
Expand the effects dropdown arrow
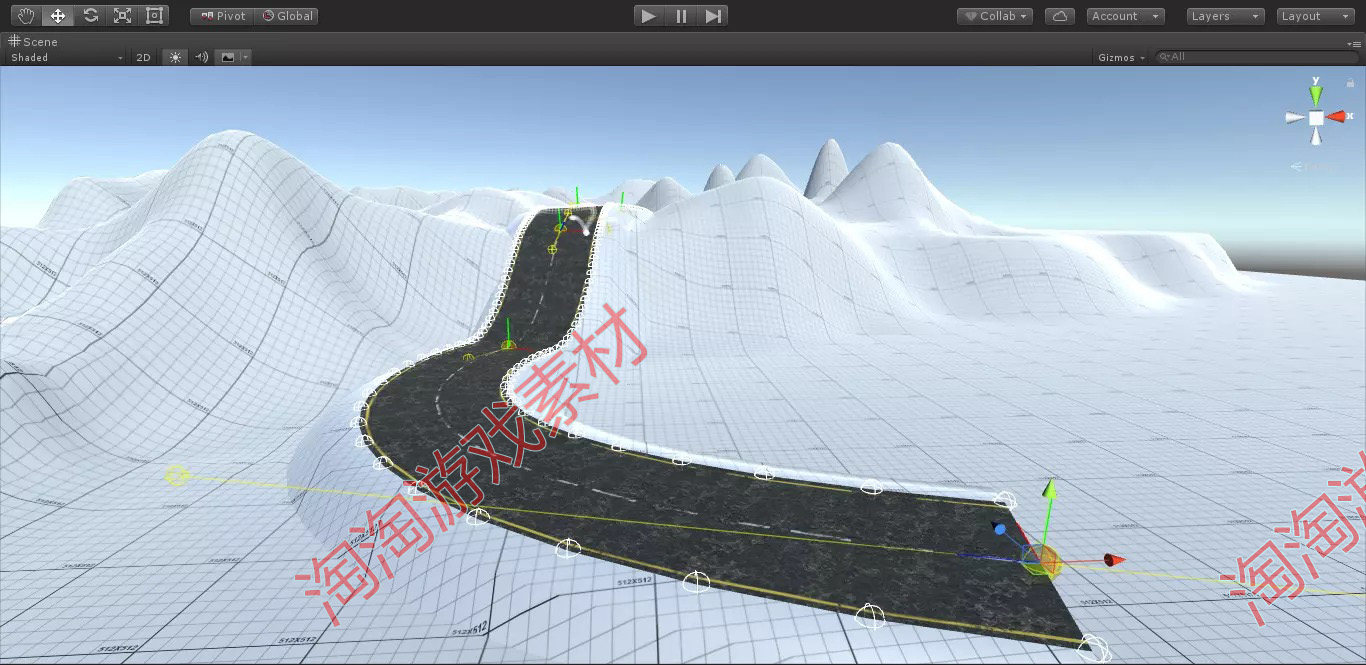(246, 57)
